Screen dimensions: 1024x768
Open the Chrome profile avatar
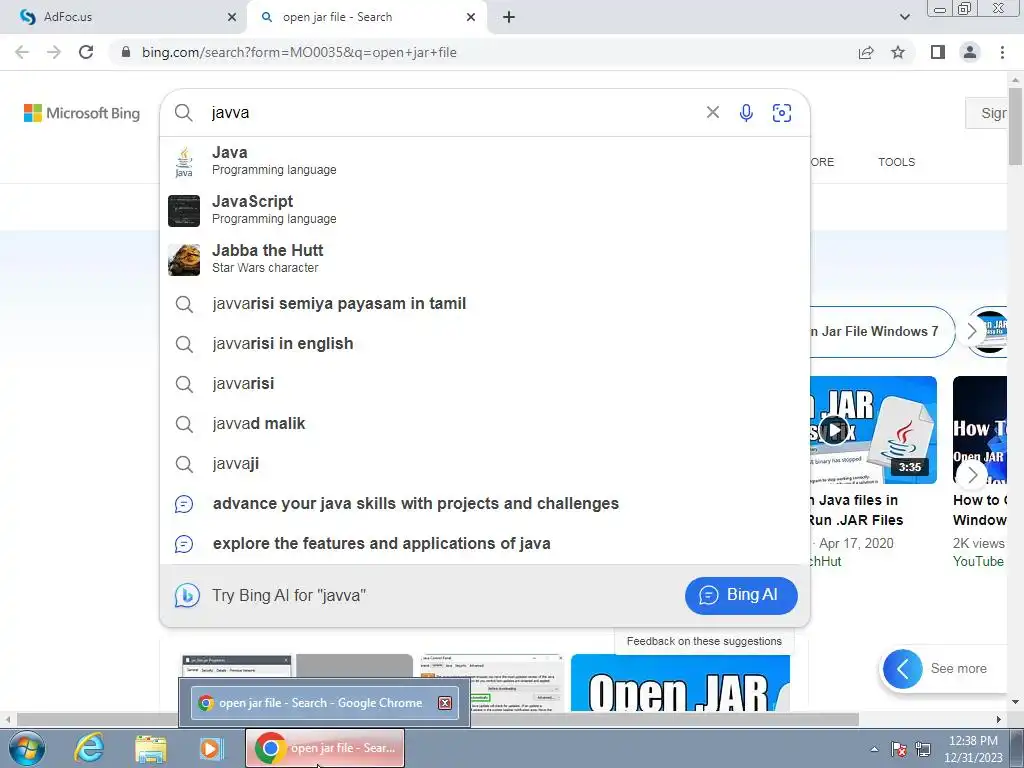tap(970, 52)
